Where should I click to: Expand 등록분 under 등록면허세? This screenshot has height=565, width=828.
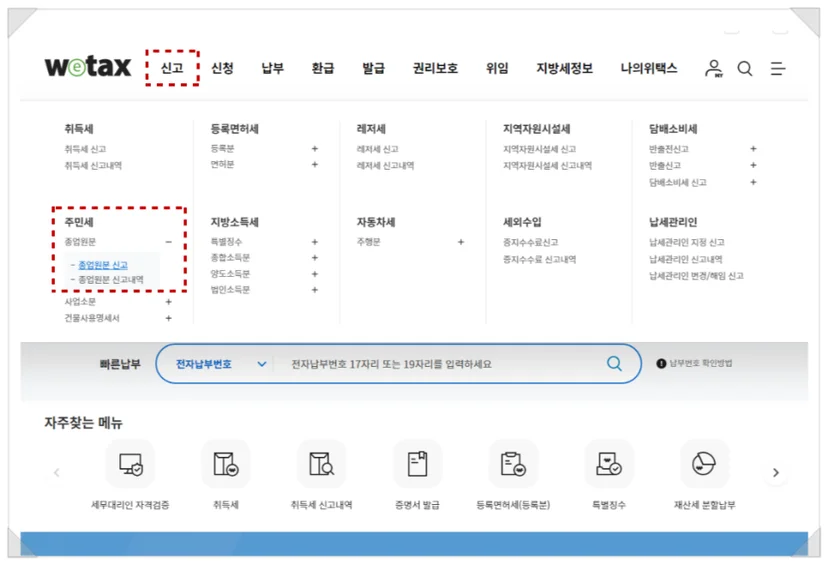coord(315,149)
